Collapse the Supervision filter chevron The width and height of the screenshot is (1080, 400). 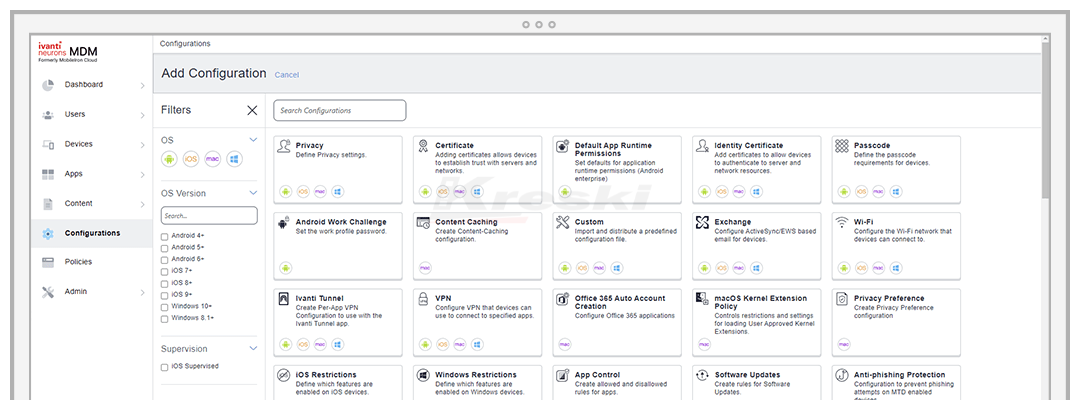click(x=253, y=348)
